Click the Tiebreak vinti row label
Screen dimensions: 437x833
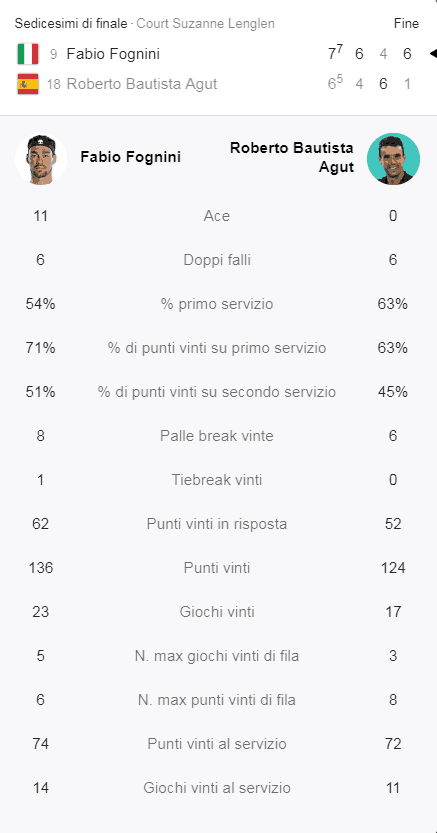(217, 480)
